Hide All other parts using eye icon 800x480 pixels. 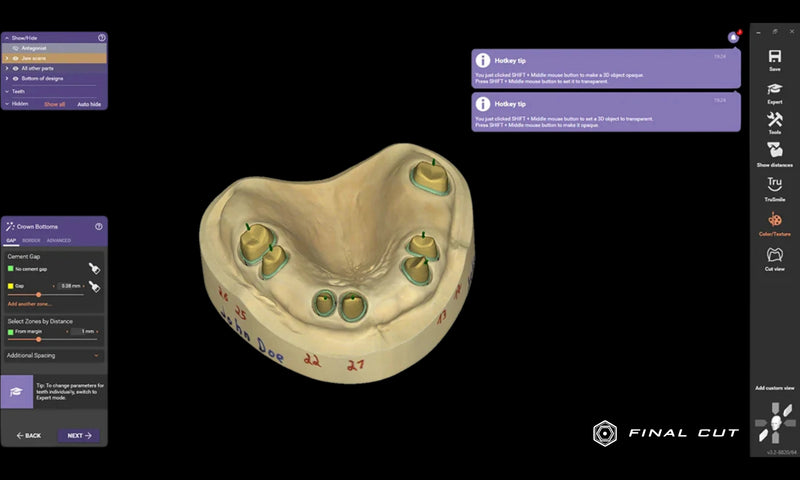click(x=15, y=68)
